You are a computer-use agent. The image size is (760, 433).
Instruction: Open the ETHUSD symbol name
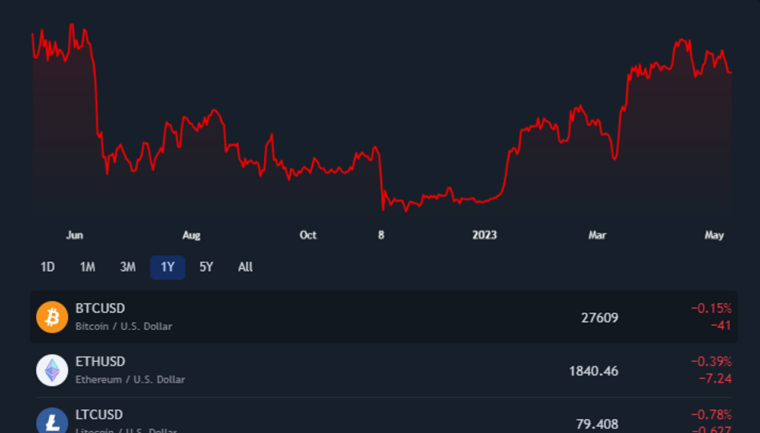[100, 361]
